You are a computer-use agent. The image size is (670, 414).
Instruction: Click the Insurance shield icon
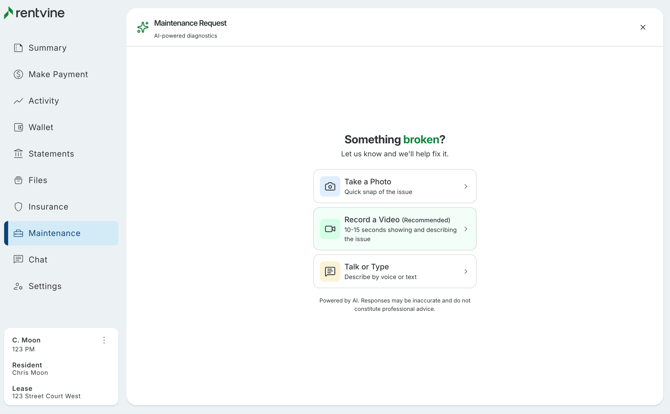coord(18,207)
